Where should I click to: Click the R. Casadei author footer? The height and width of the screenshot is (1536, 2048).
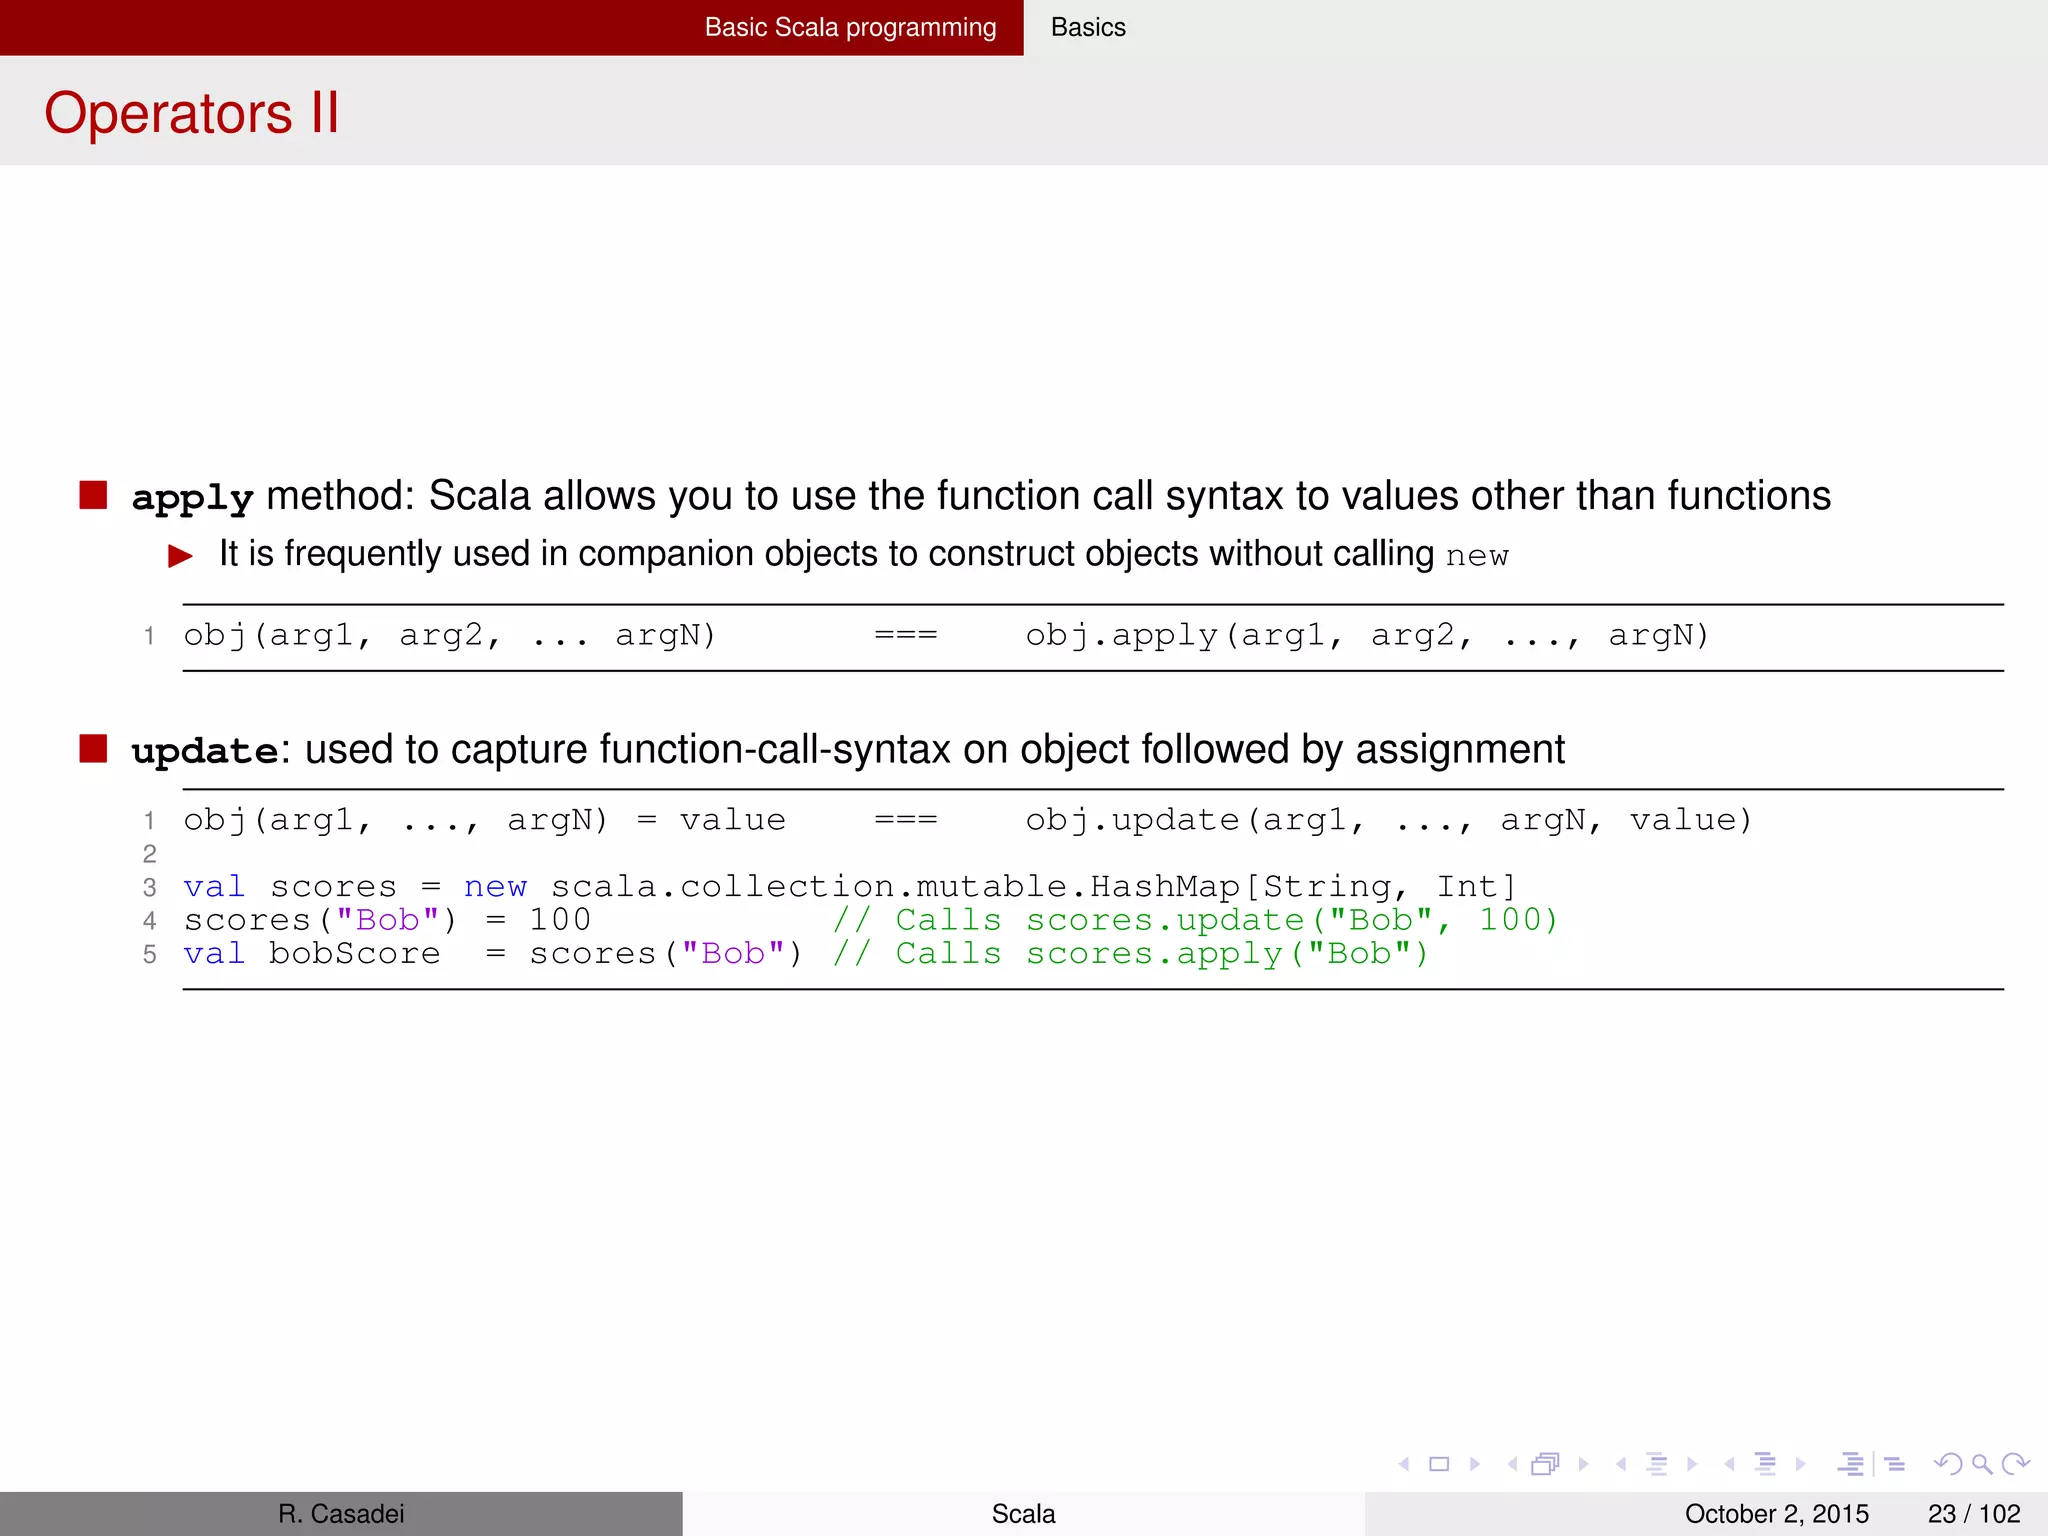[x=341, y=1514]
